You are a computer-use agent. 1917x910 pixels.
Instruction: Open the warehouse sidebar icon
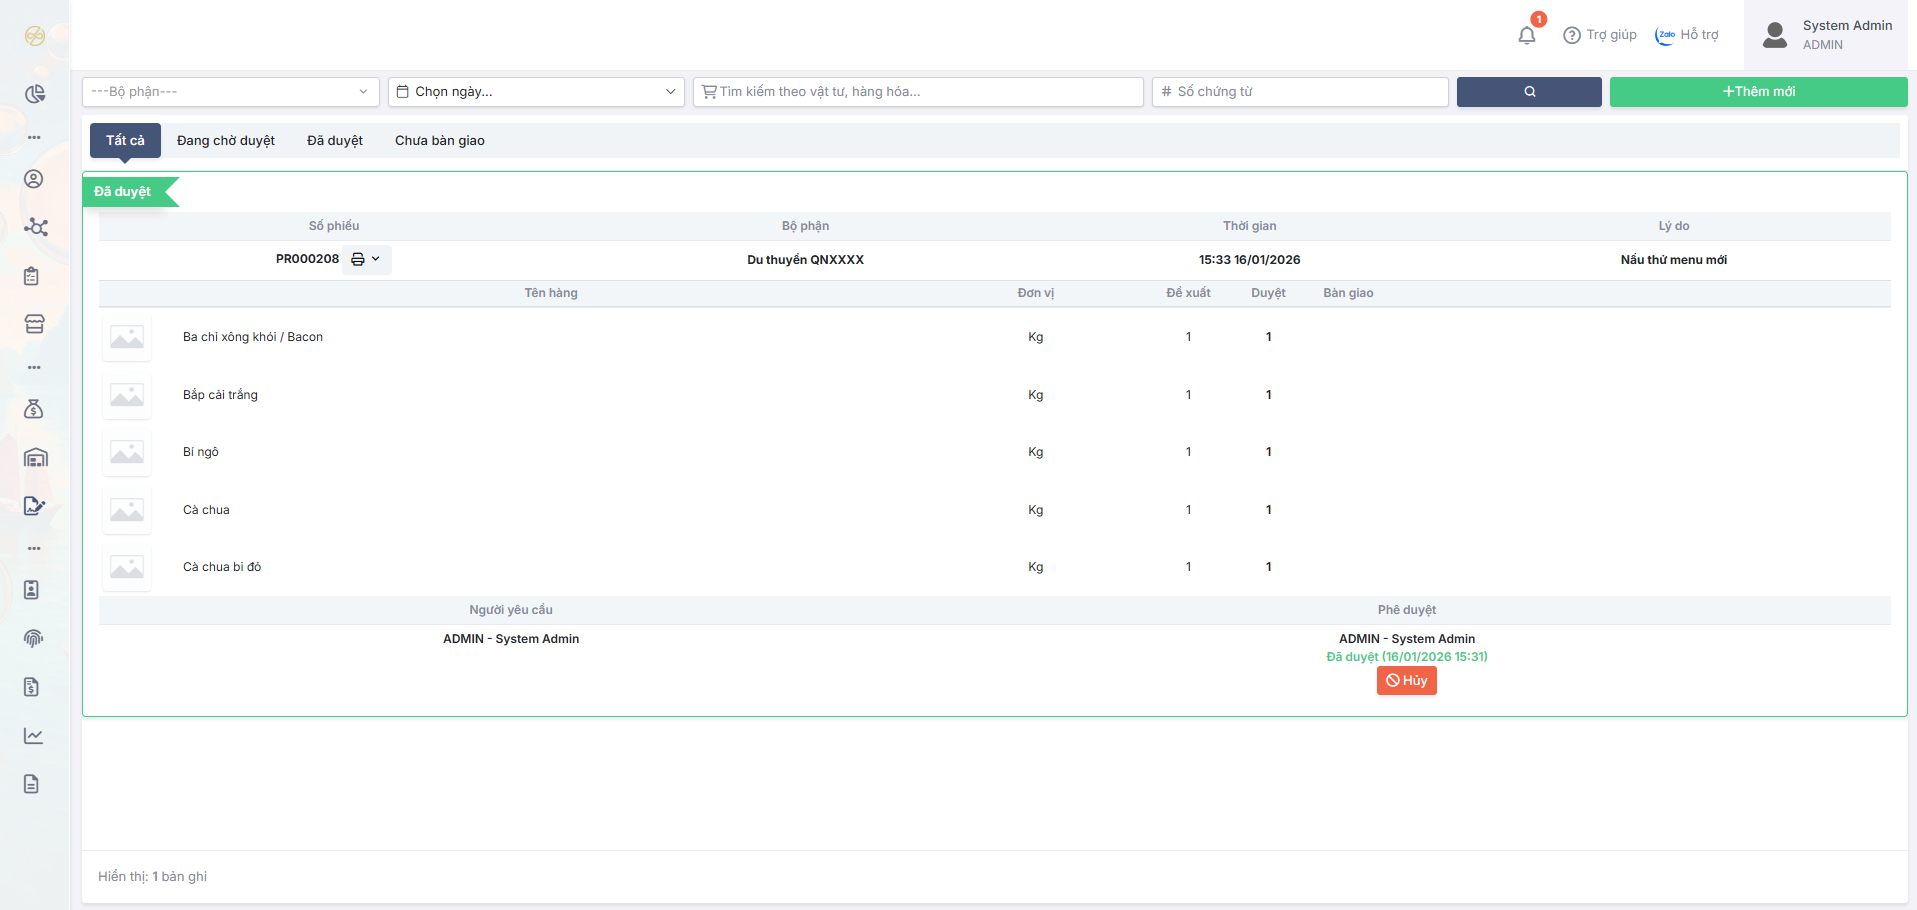coord(35,458)
